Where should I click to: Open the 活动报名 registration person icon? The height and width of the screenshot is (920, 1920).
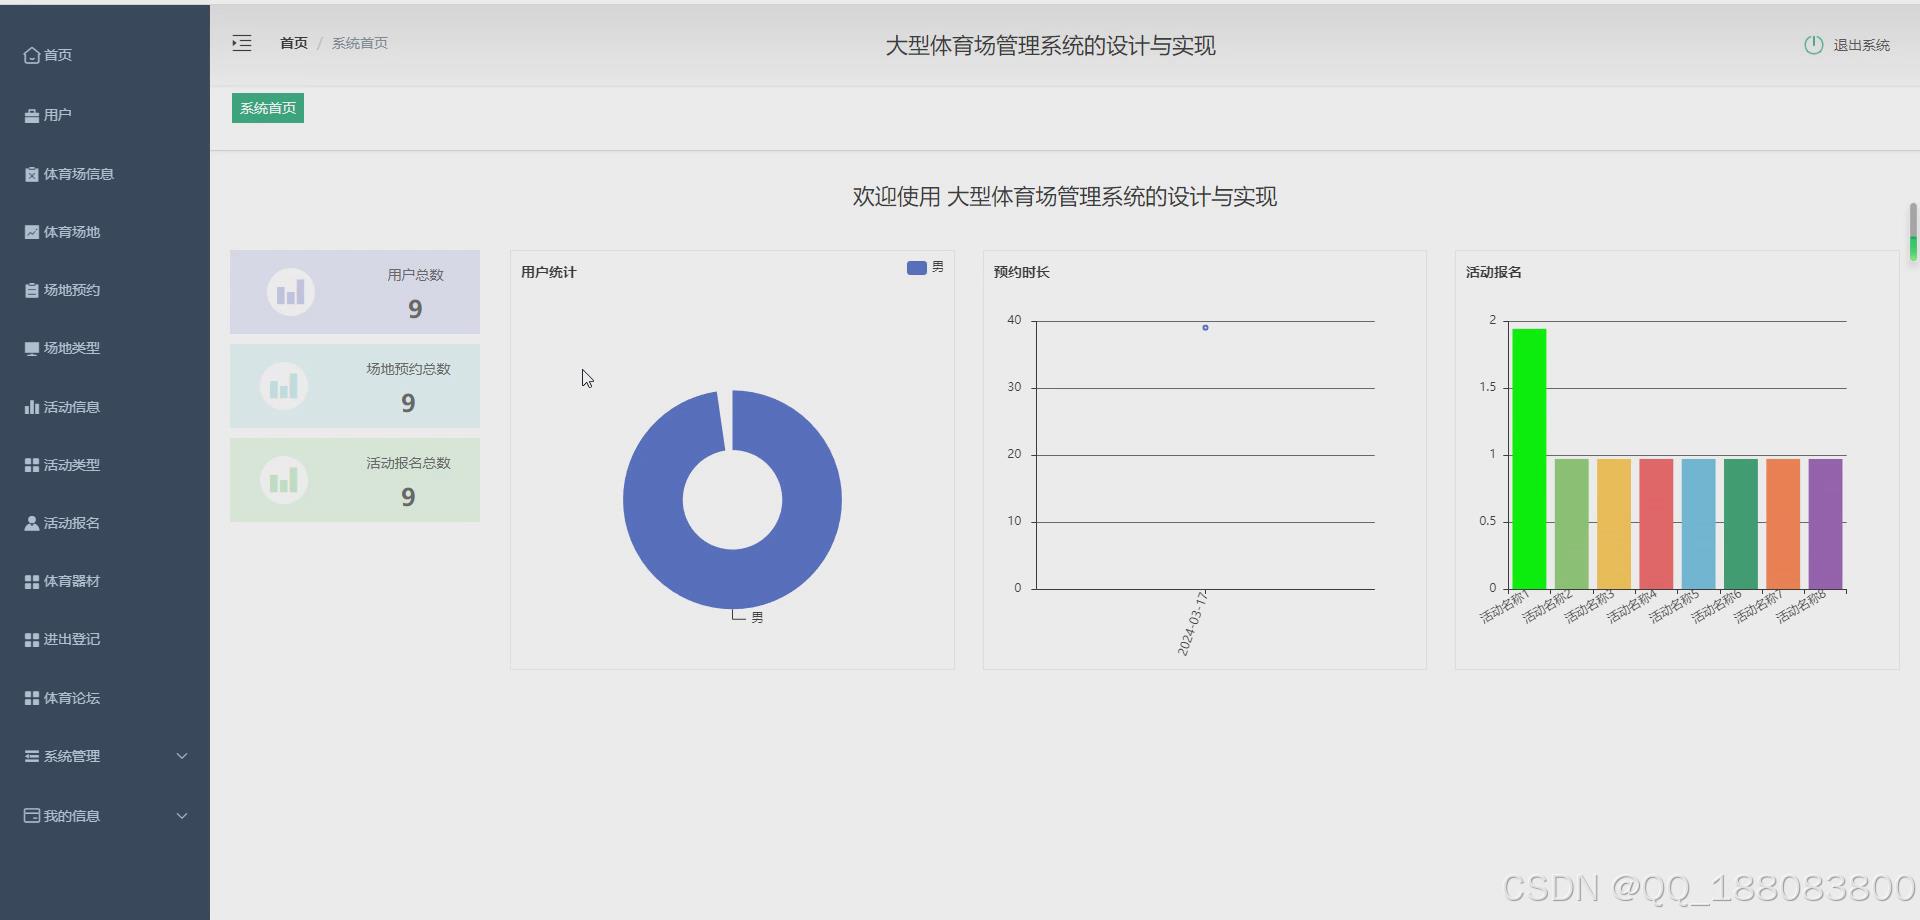click(x=30, y=522)
